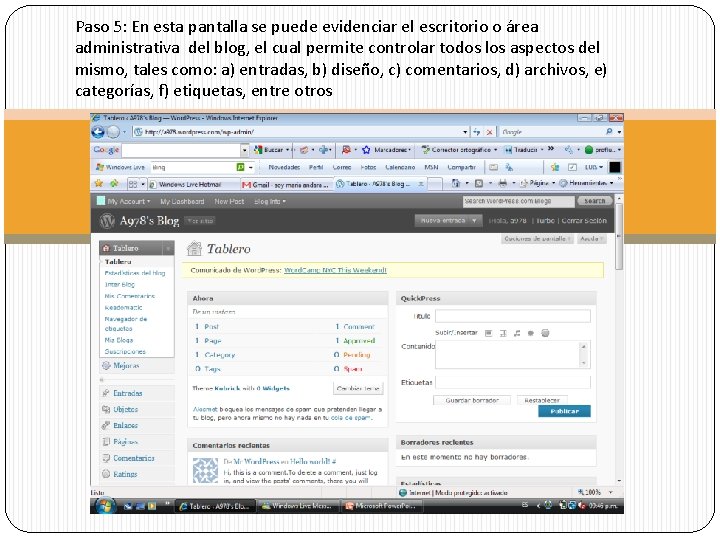Viewport: 720px width, 540px height.
Task: Open the Herramientas menu dropdown in IE
Action: coord(586,183)
